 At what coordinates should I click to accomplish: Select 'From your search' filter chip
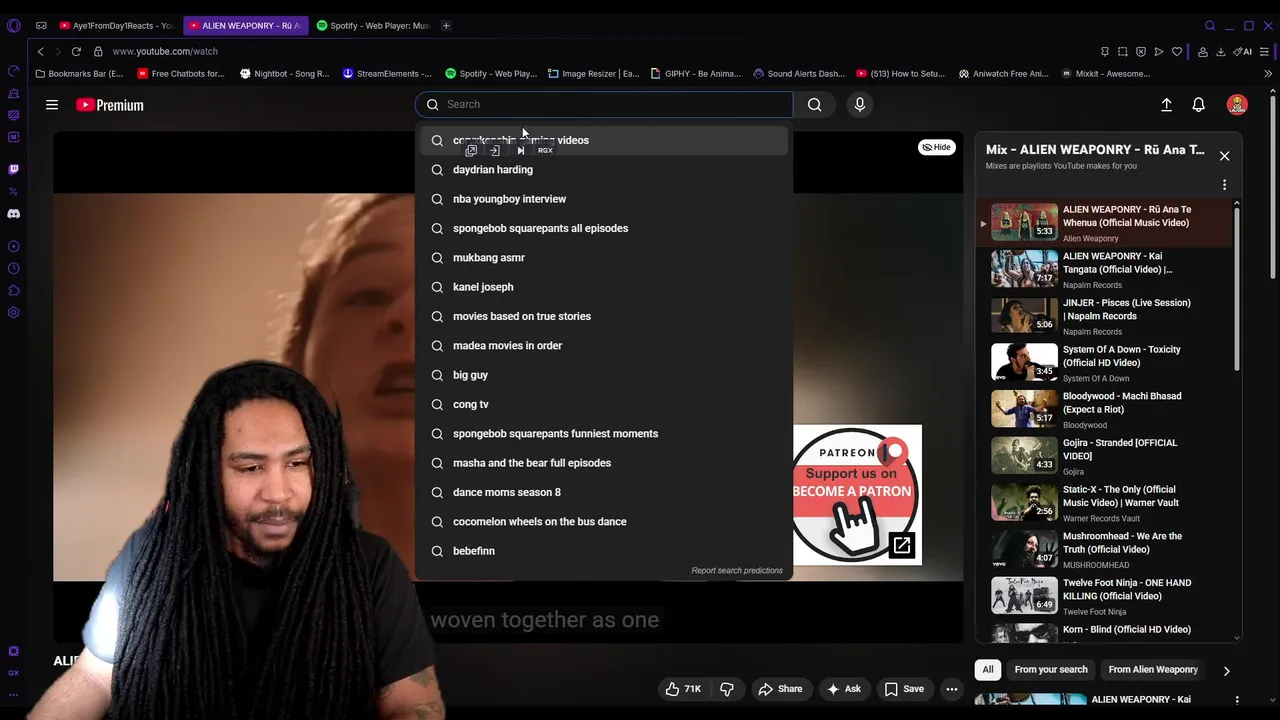tap(1051, 670)
